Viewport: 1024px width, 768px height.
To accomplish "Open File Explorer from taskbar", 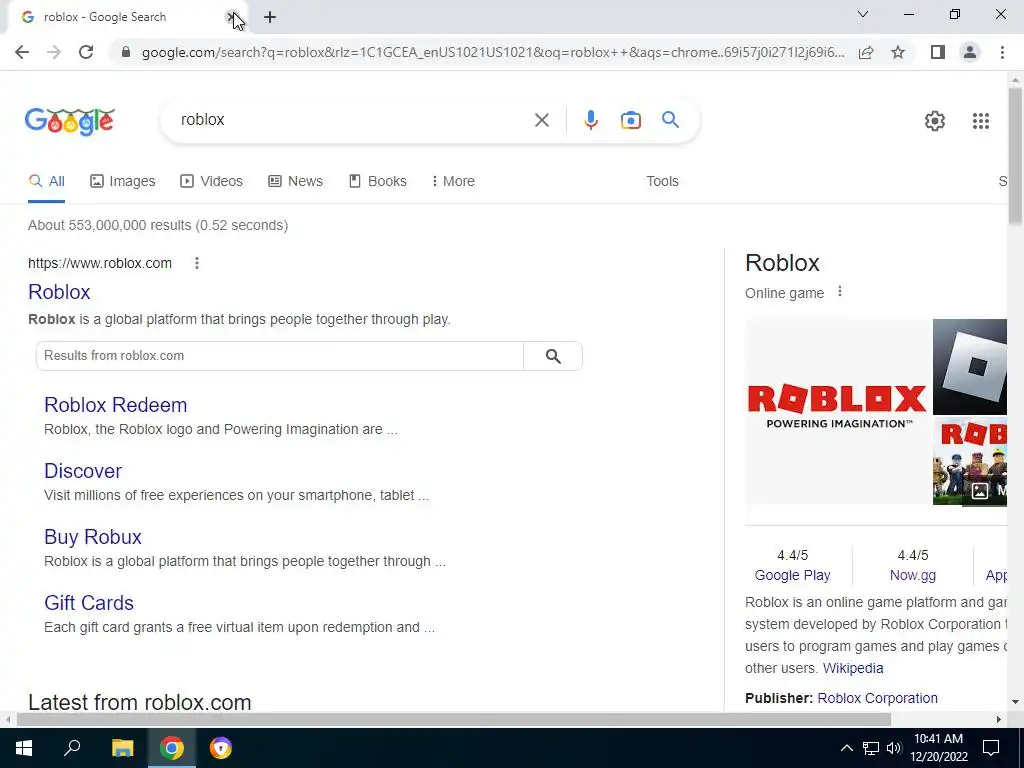I will 122,748.
